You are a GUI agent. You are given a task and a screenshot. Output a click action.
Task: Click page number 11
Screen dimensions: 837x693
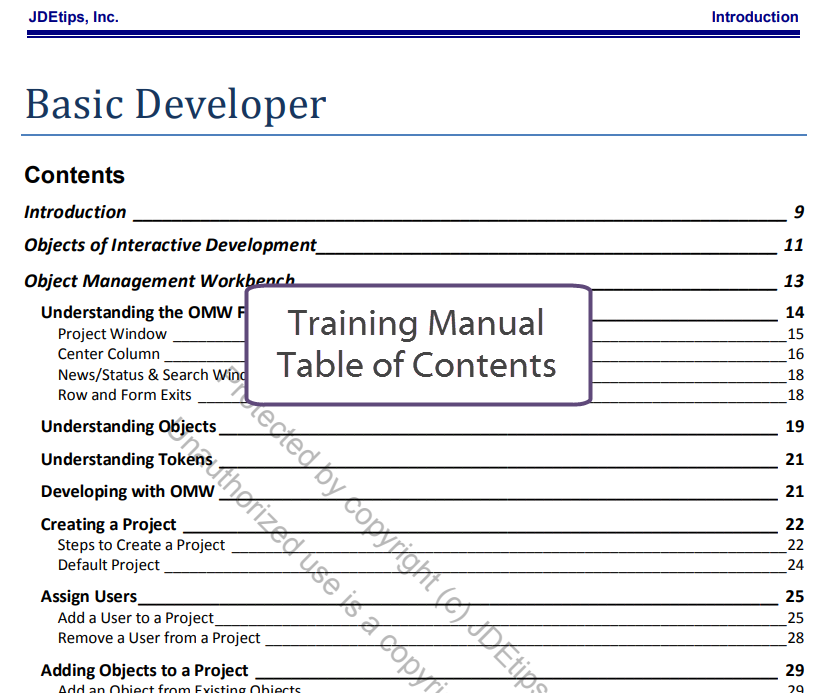click(x=794, y=245)
